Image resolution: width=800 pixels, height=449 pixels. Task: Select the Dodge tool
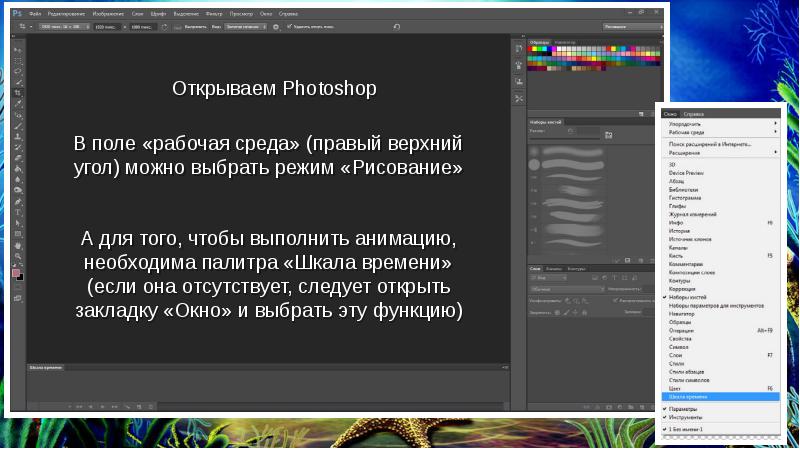click(18, 190)
